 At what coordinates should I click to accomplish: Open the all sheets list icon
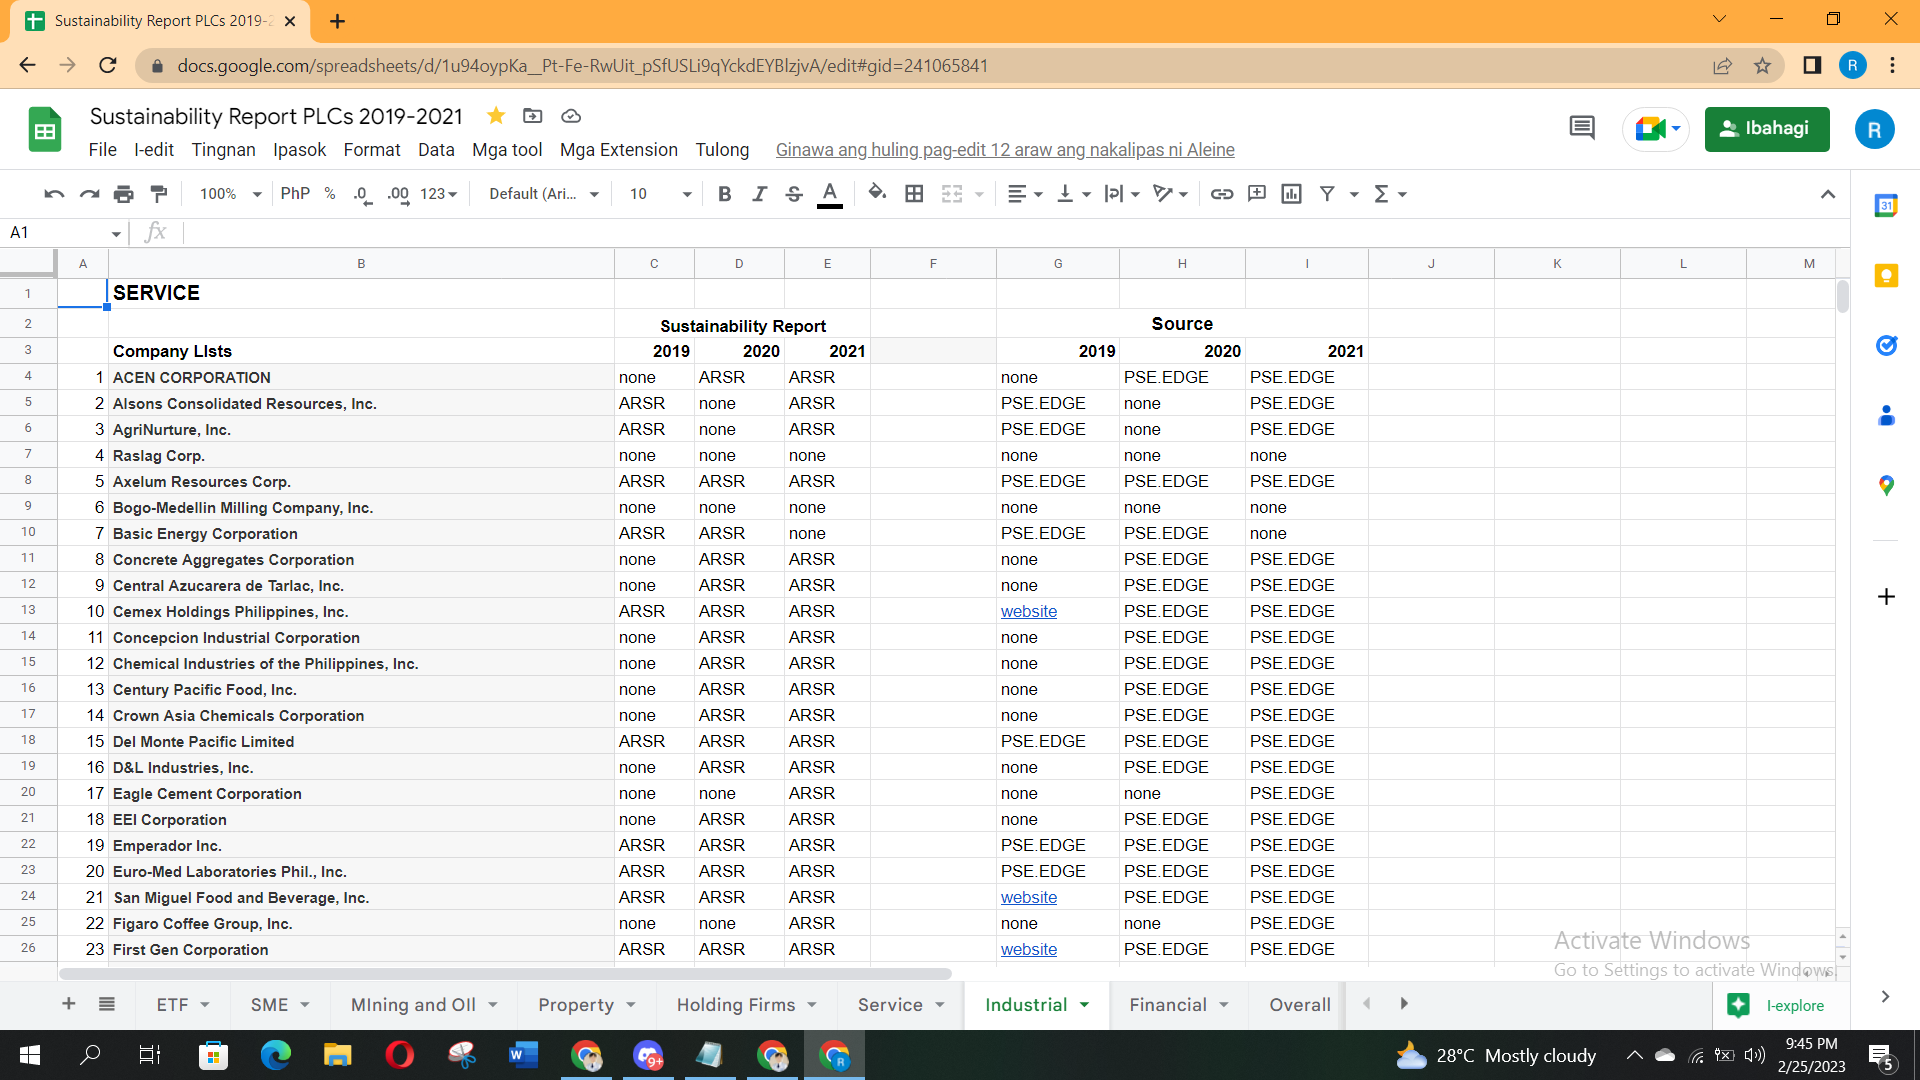[107, 1004]
